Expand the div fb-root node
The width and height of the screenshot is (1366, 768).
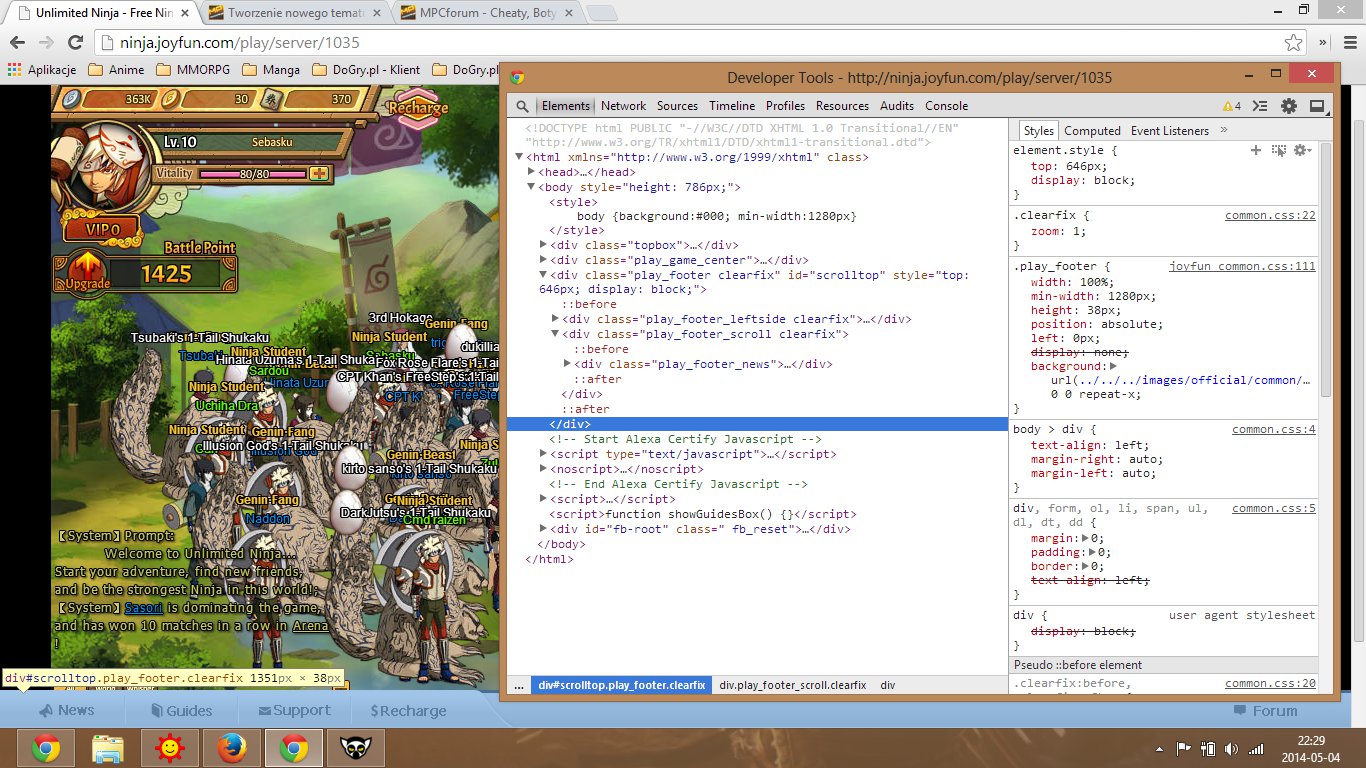tap(543, 530)
